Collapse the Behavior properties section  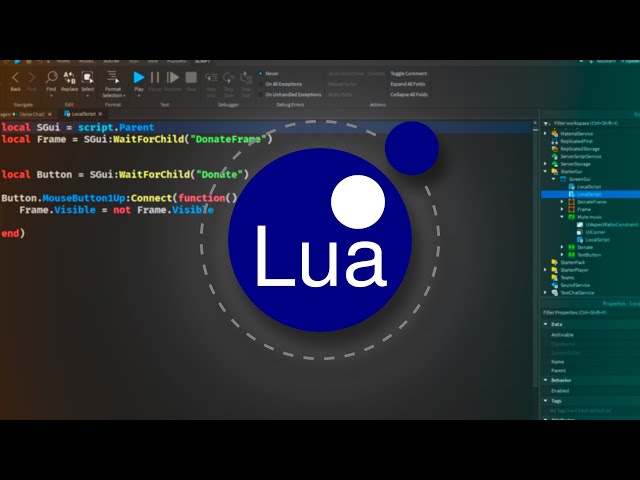546,380
